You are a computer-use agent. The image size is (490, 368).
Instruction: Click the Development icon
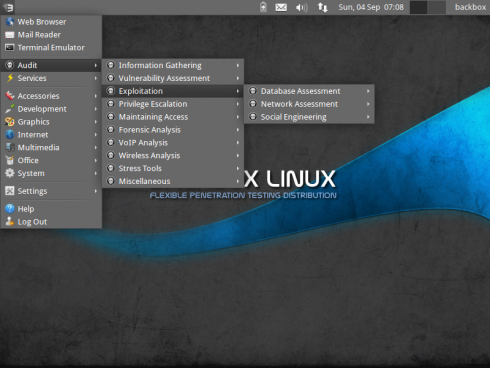pos(10,109)
